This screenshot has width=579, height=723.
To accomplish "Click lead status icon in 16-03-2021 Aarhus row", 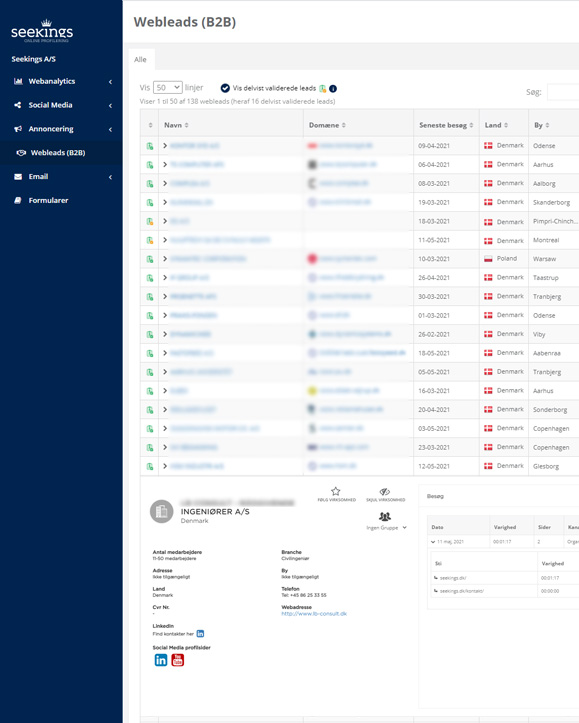I will point(150,391).
